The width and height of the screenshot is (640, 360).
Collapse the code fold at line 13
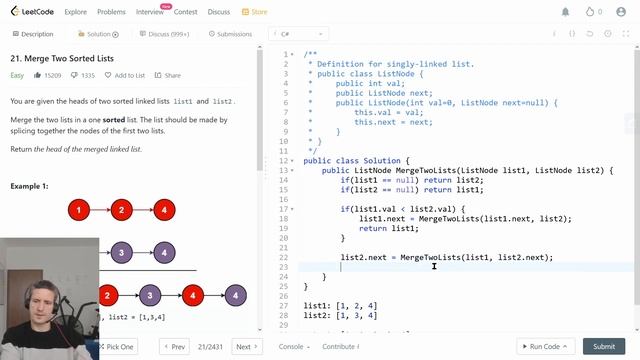pos(292,171)
